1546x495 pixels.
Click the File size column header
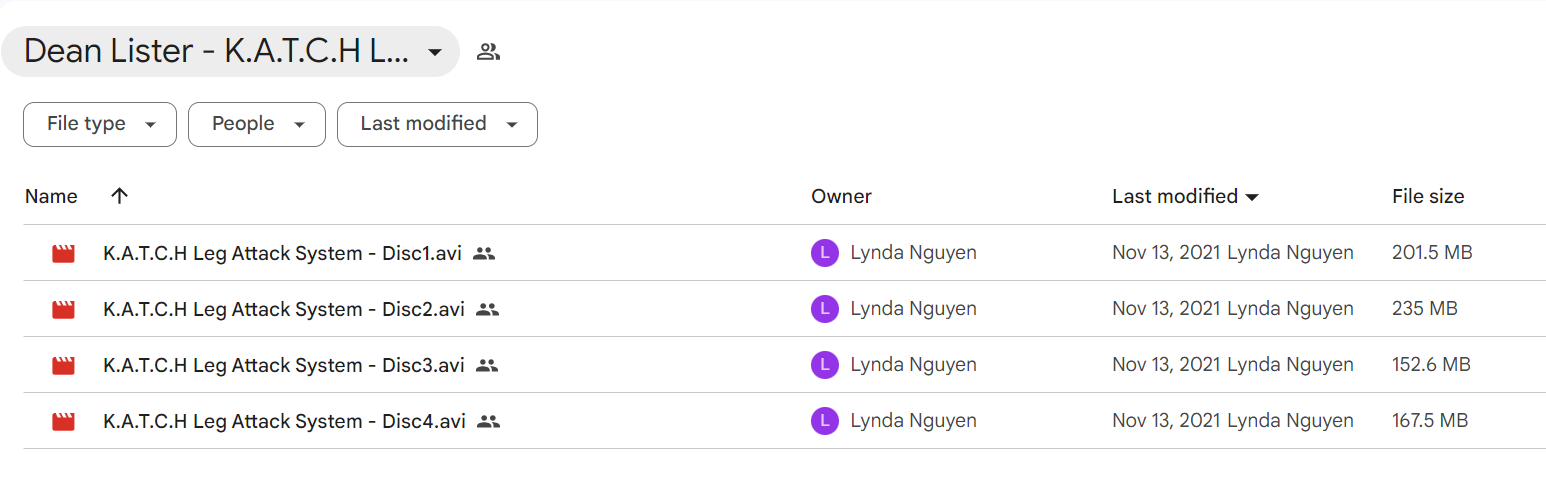click(x=1428, y=197)
